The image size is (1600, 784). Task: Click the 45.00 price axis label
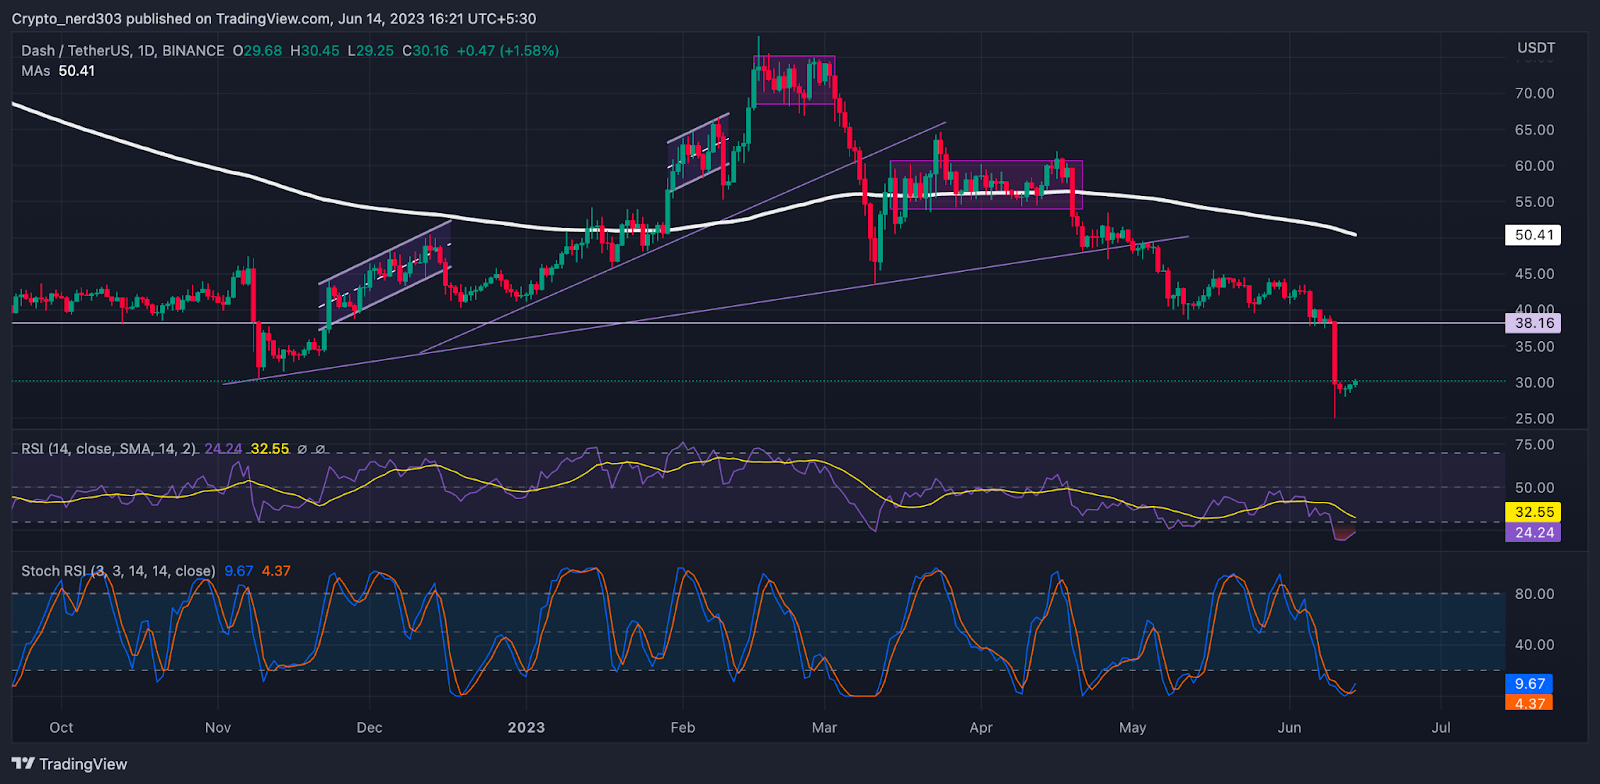(x=1534, y=274)
